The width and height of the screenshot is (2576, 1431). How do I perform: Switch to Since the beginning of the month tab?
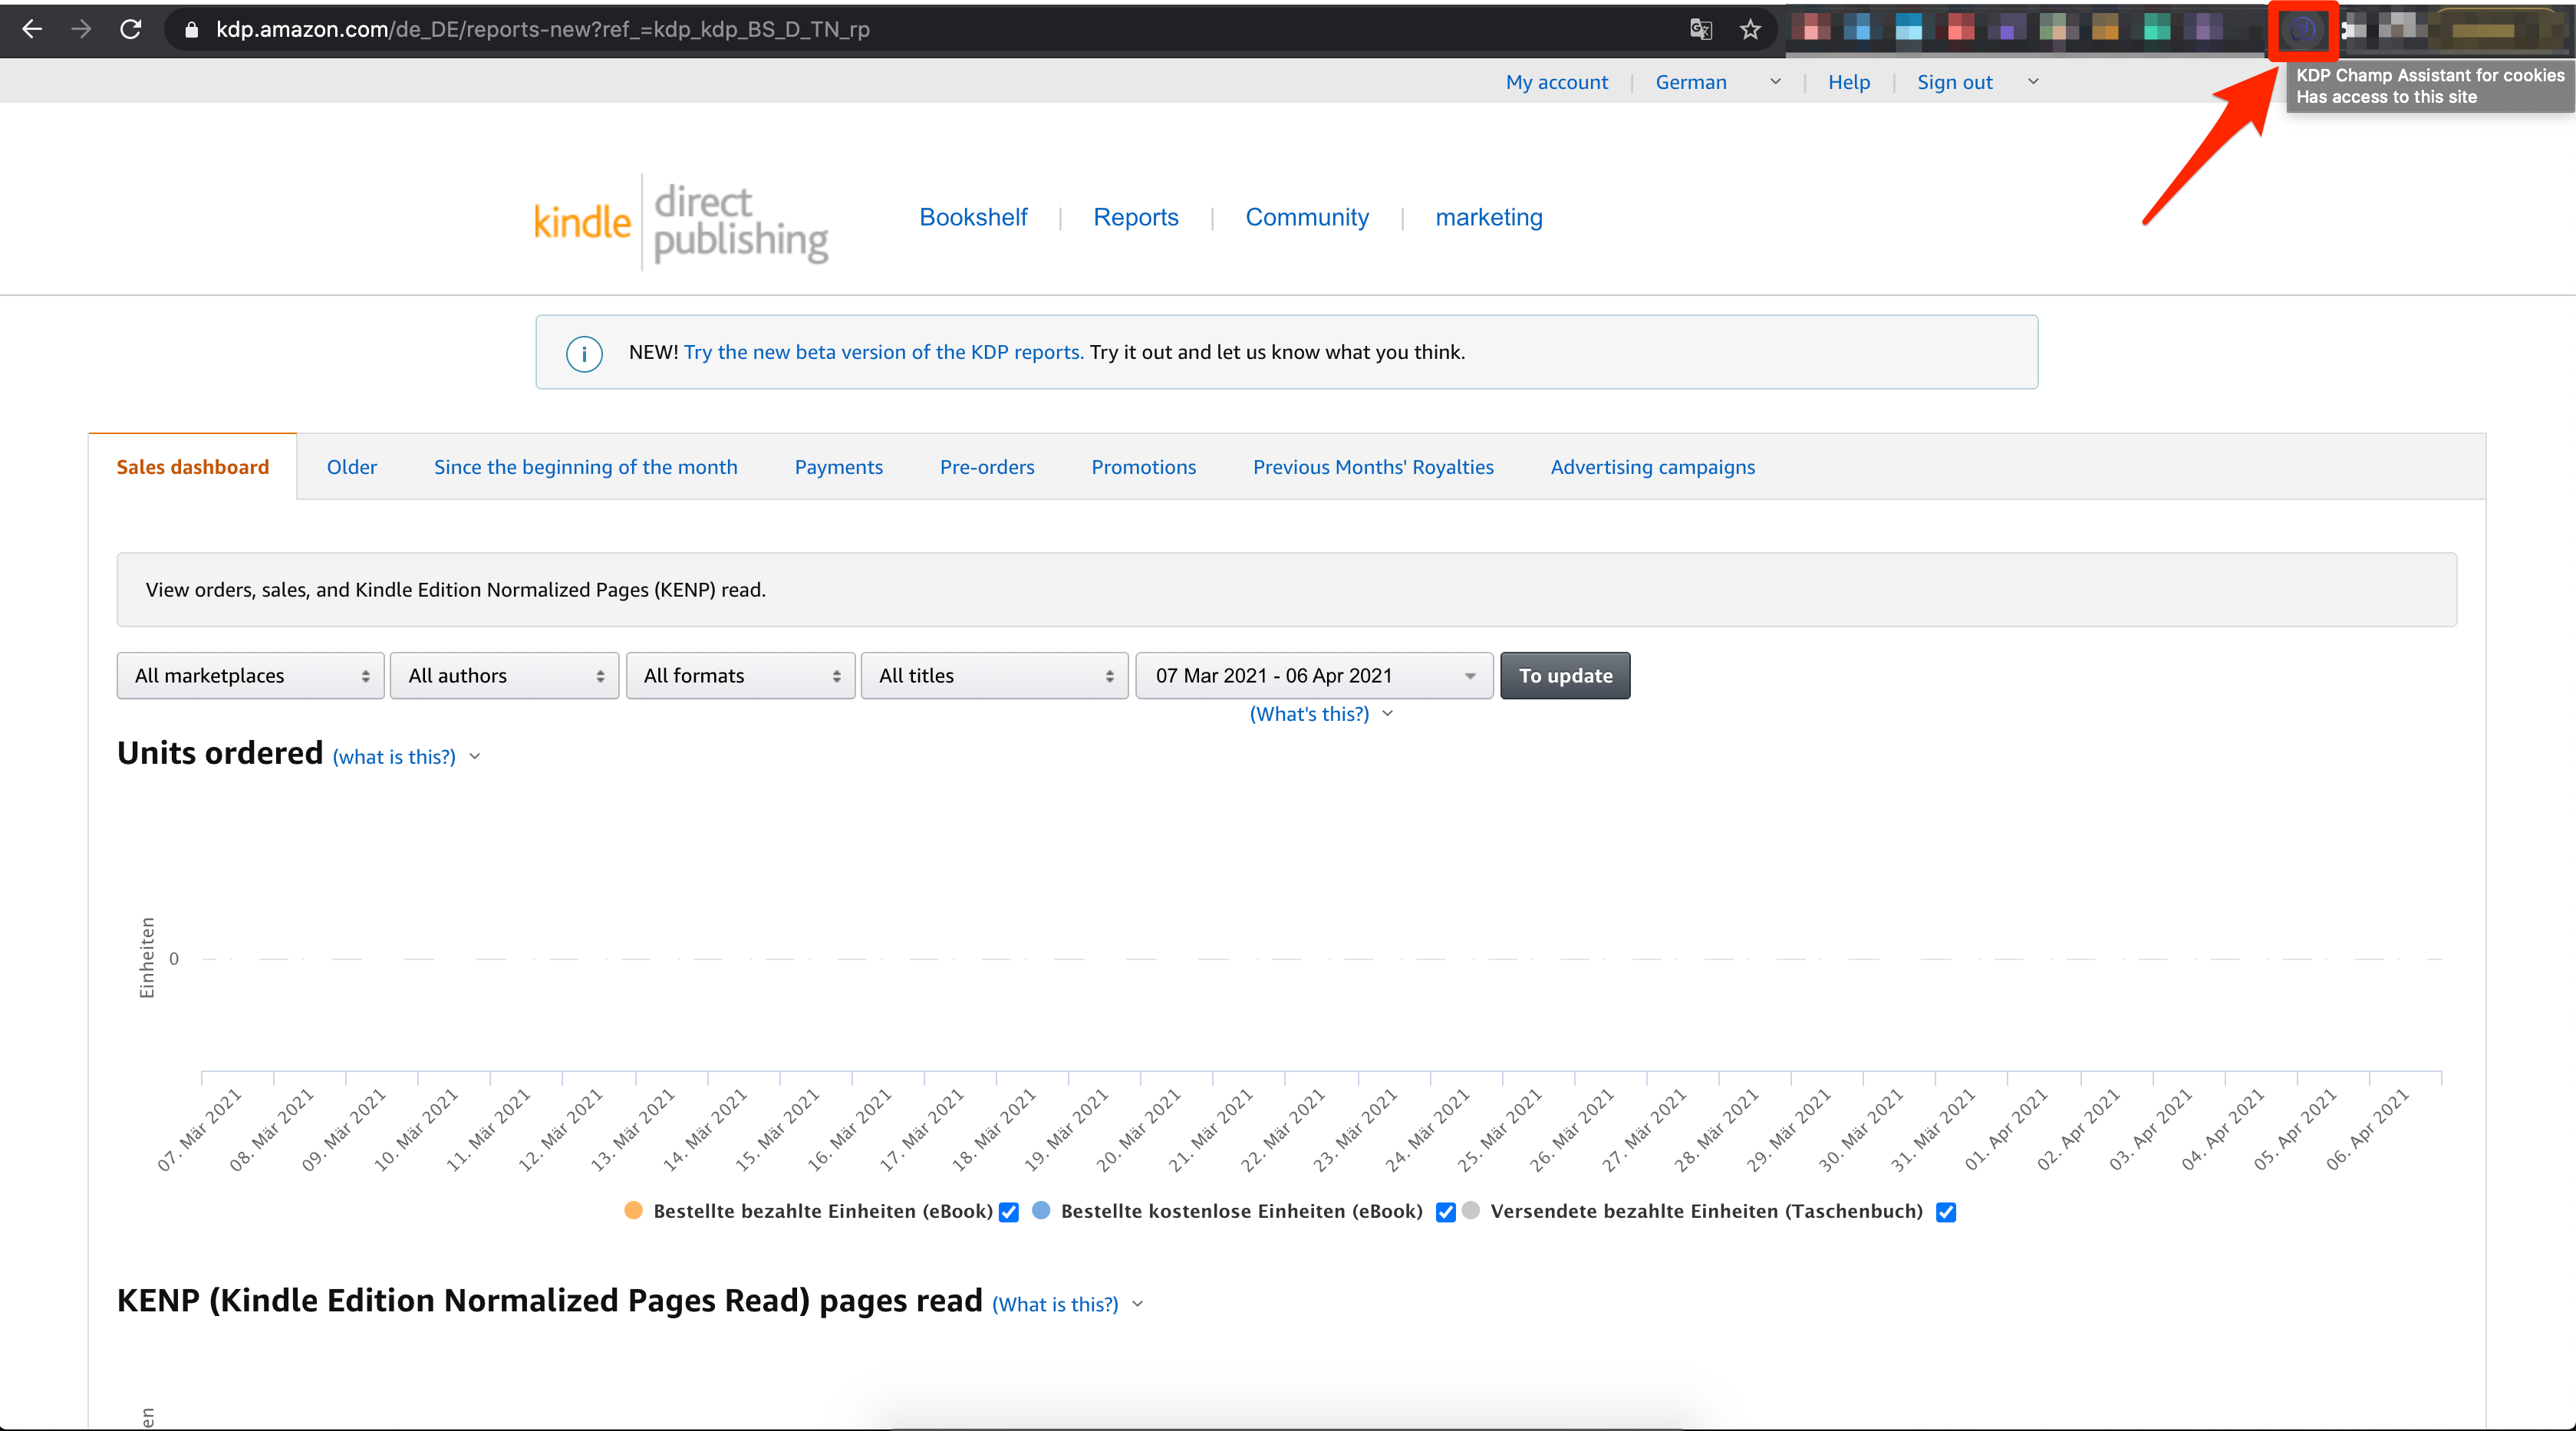coord(585,467)
